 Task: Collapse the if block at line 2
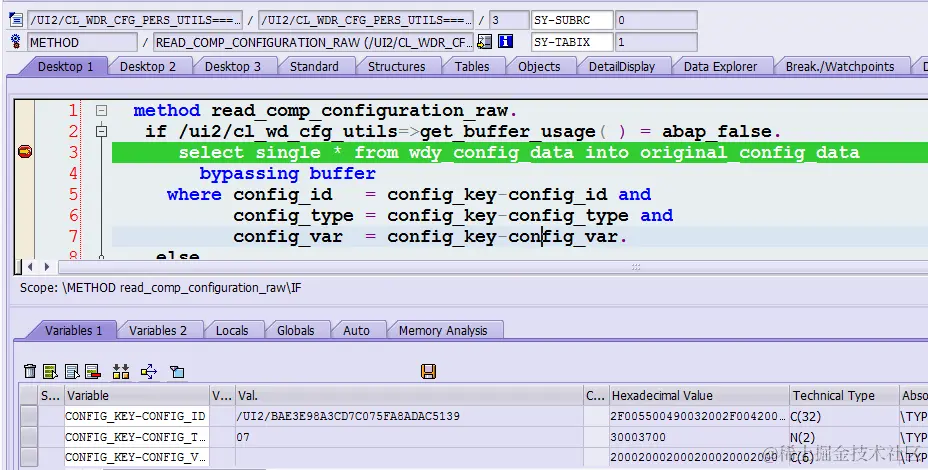click(101, 131)
